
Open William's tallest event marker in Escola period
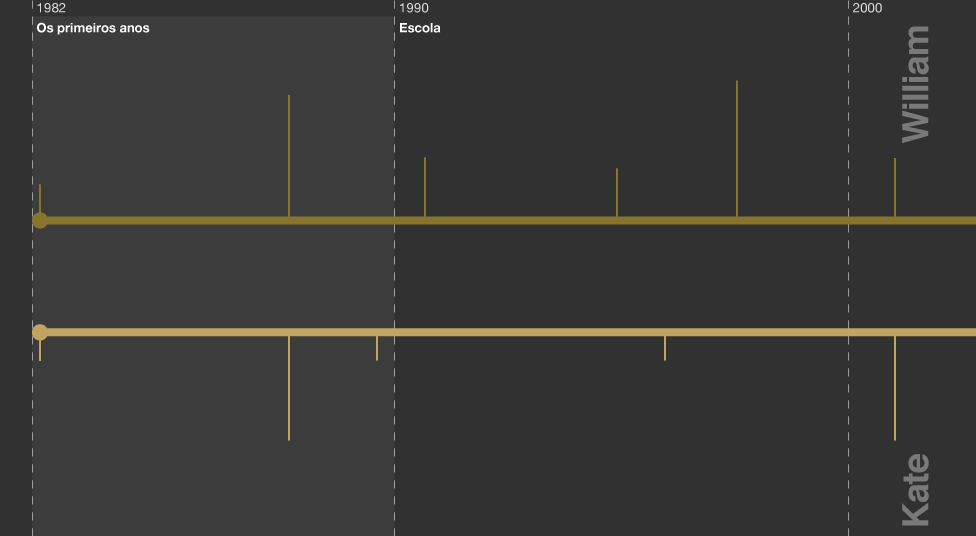(x=737, y=148)
